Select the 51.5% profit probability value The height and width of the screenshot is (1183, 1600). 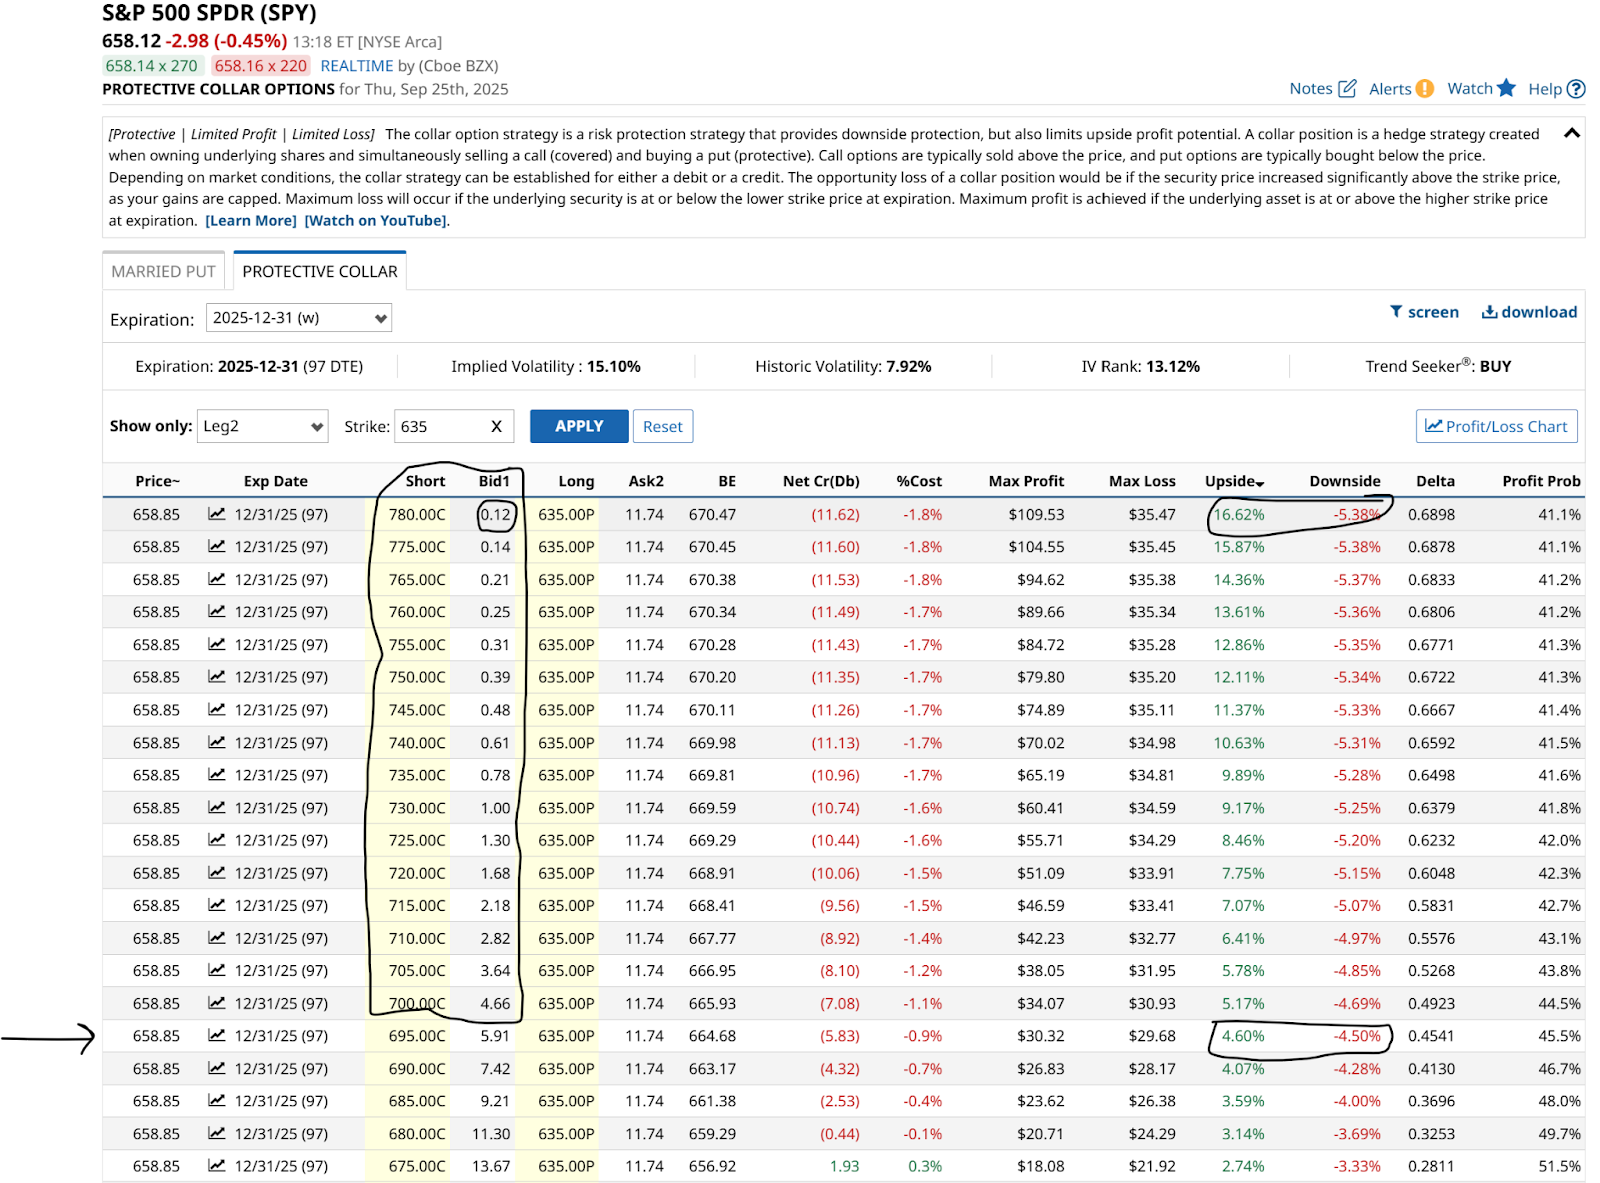click(1560, 1166)
